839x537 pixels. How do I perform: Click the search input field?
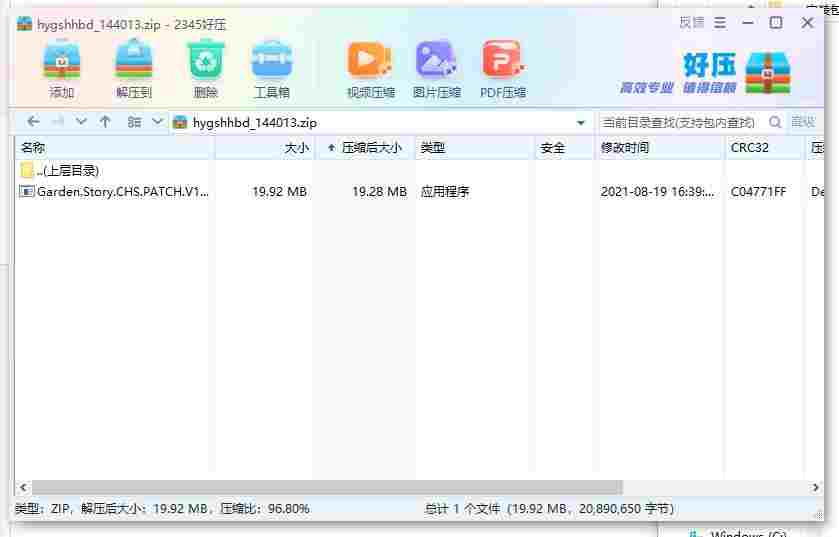[x=682, y=122]
